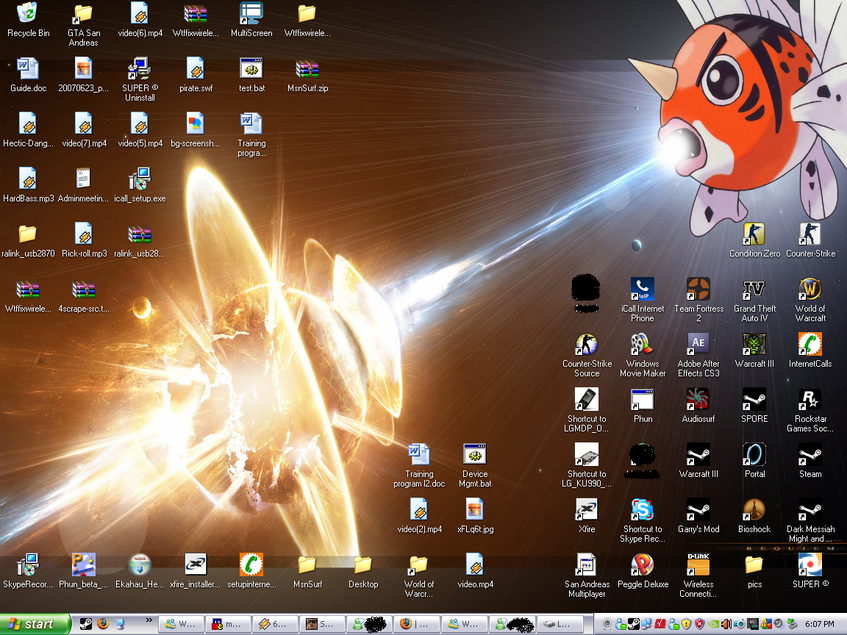
Task: Open the ralink_usb2870 folder
Action: (28, 241)
